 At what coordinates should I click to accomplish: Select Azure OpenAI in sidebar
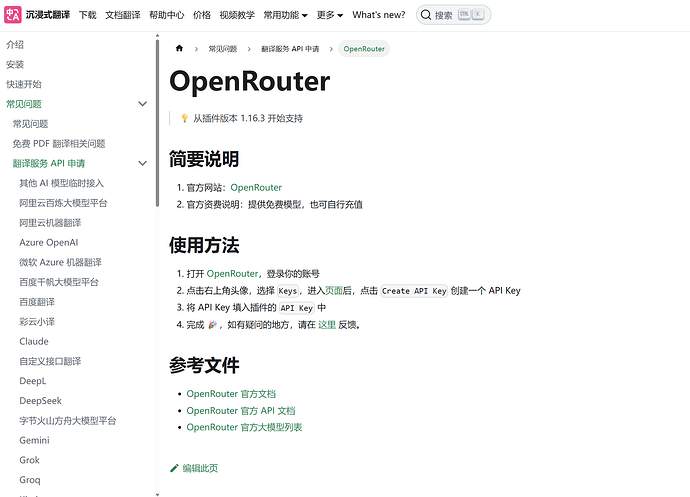click(49, 243)
